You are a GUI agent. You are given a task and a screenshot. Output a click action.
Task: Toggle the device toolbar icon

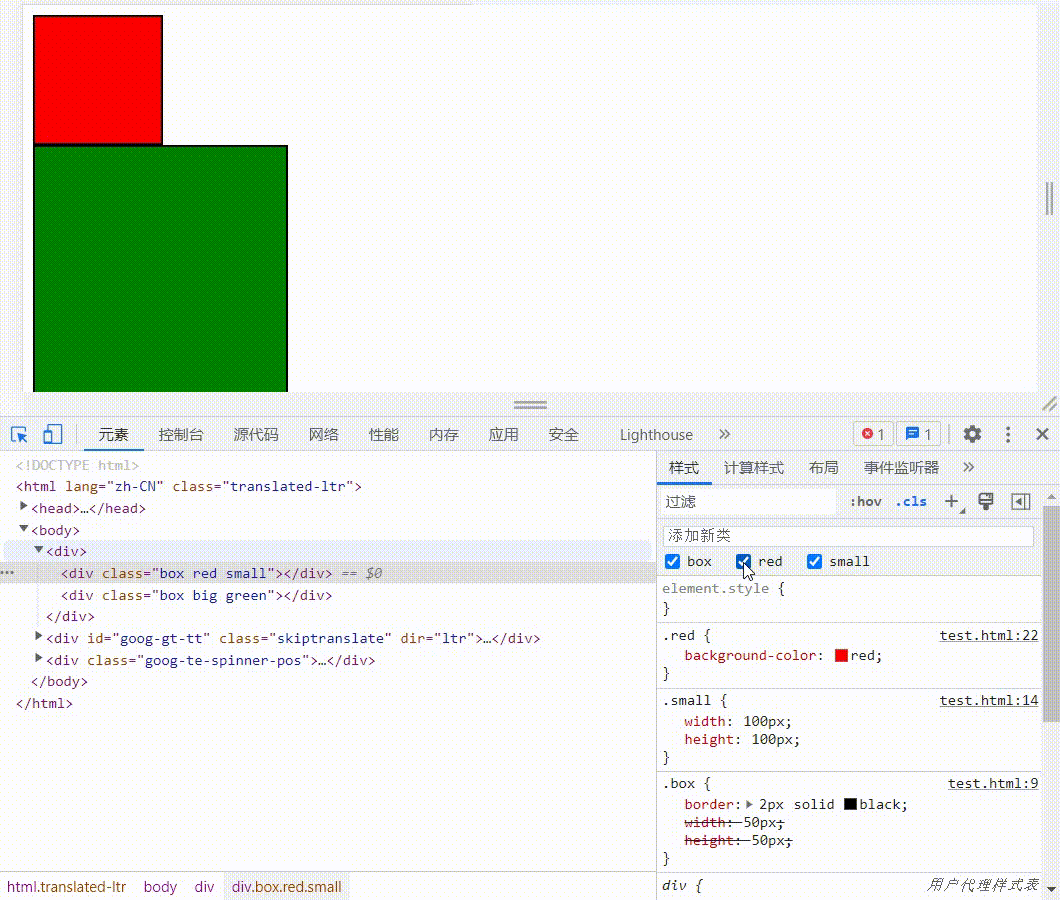point(52,434)
